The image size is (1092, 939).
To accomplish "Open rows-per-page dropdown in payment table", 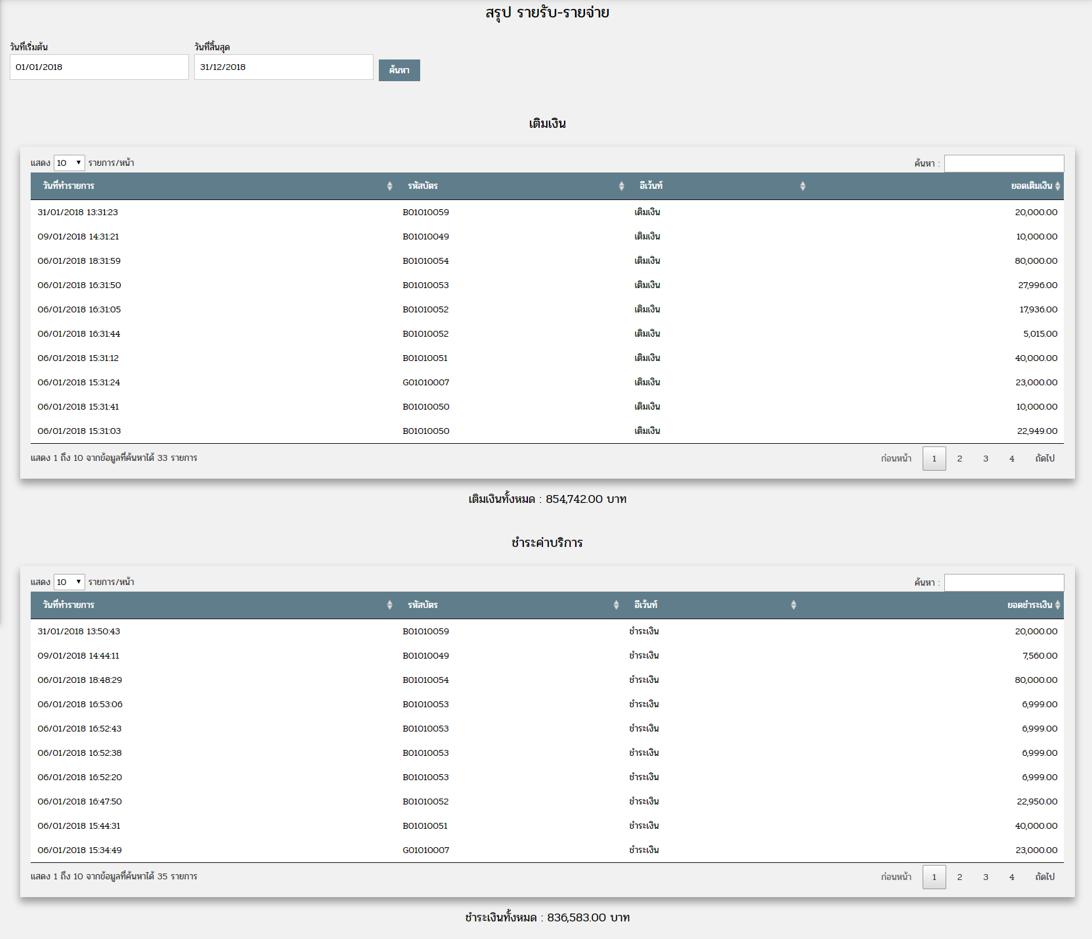I will pyautogui.click(x=69, y=582).
